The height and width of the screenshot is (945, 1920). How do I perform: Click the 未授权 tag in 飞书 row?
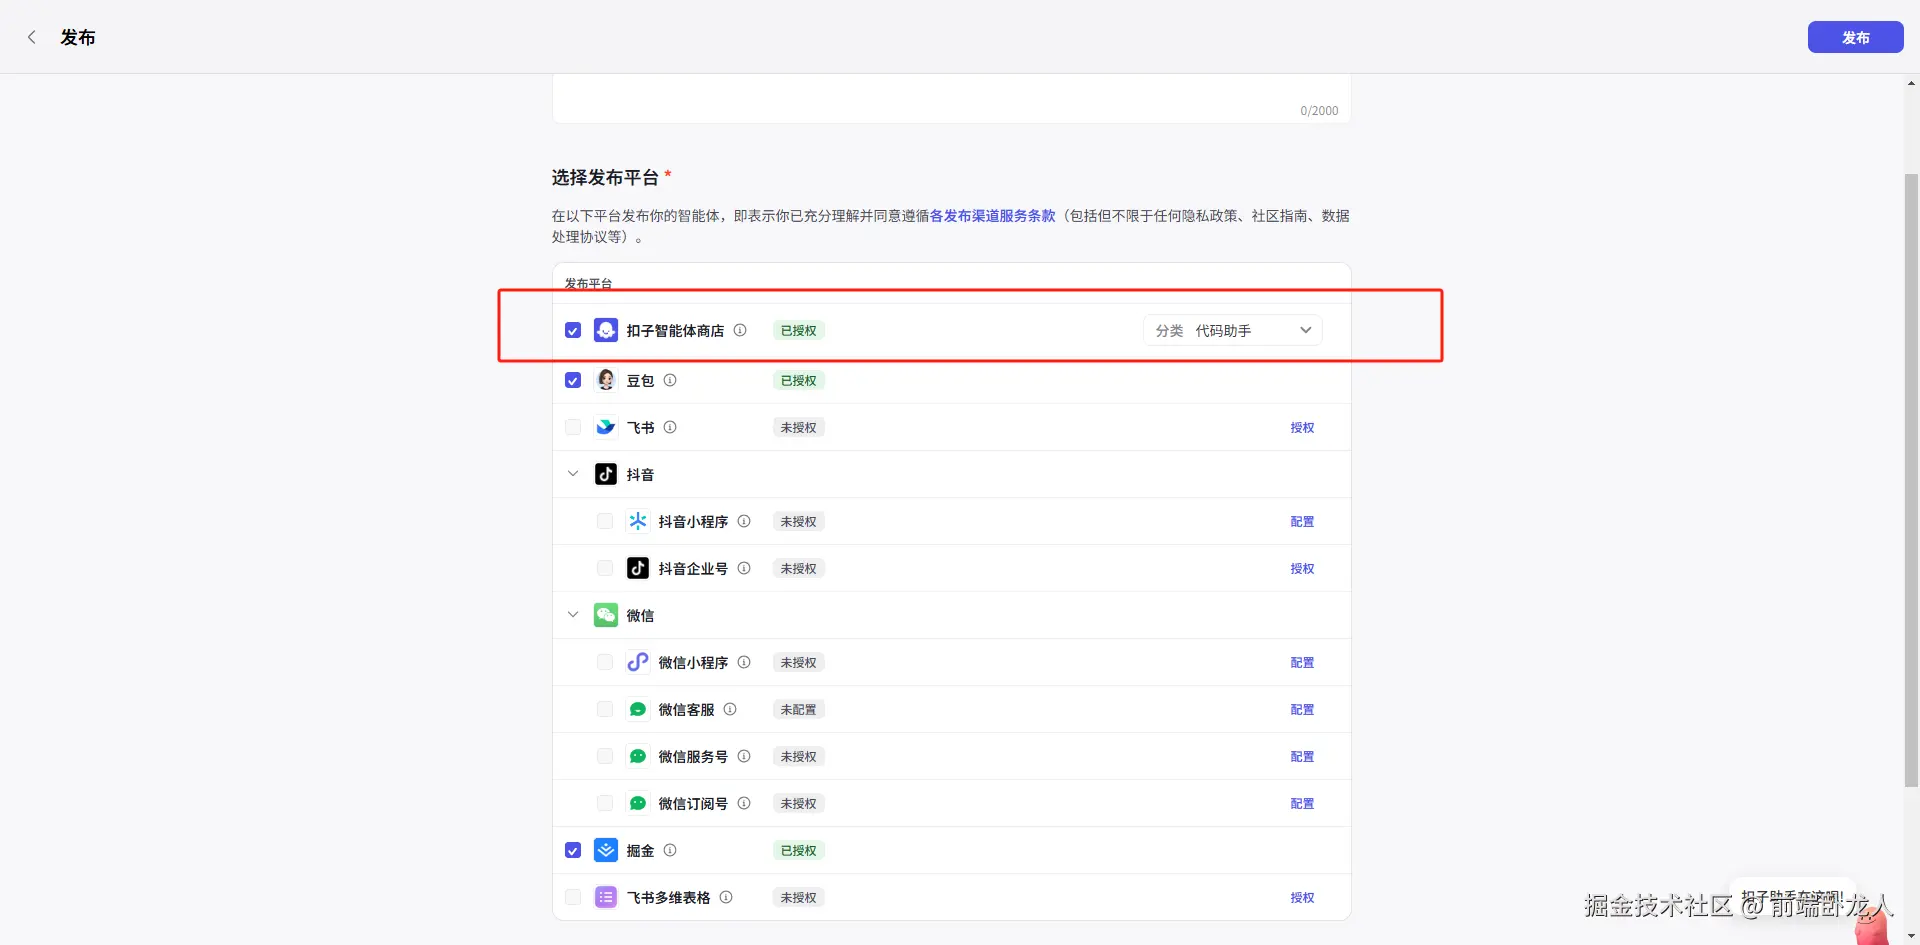pos(798,427)
